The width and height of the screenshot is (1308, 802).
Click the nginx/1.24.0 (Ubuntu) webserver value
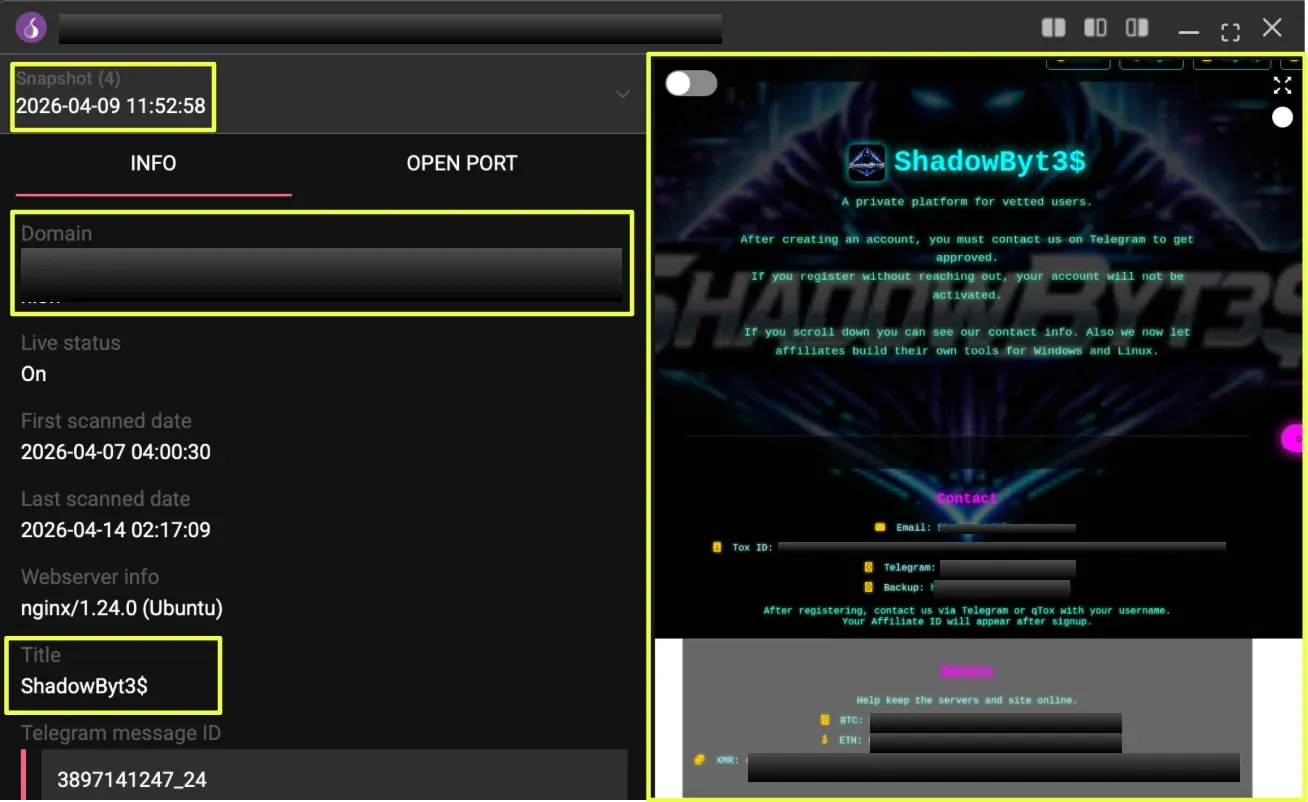121,608
